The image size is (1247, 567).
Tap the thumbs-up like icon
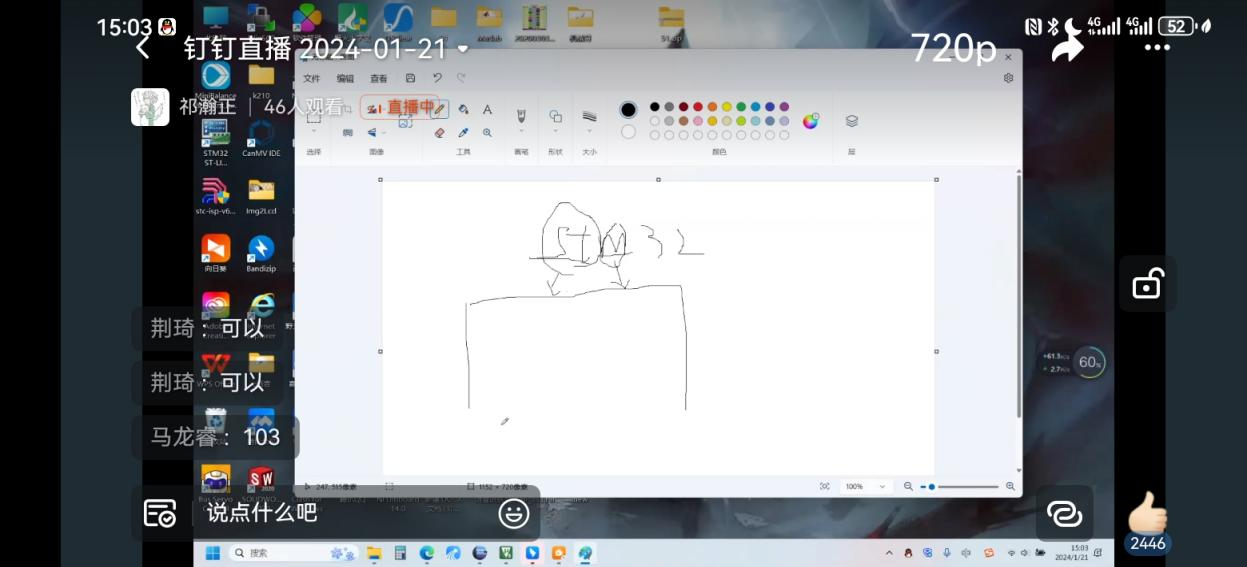pos(1147,512)
